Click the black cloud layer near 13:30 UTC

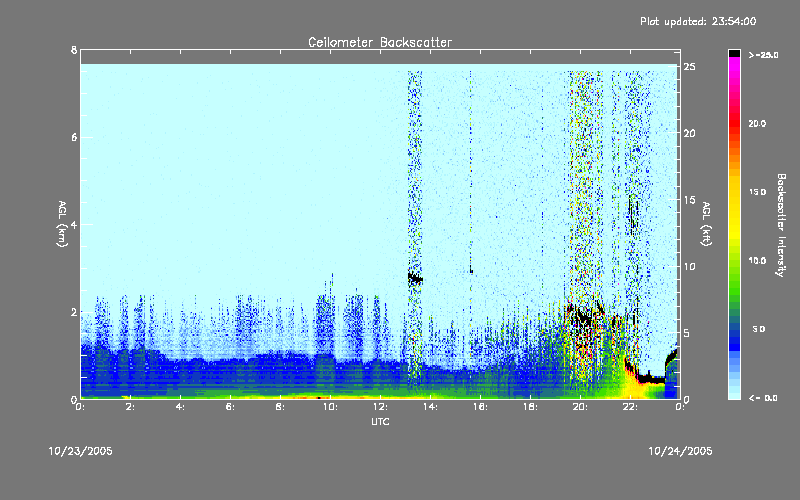click(415, 278)
